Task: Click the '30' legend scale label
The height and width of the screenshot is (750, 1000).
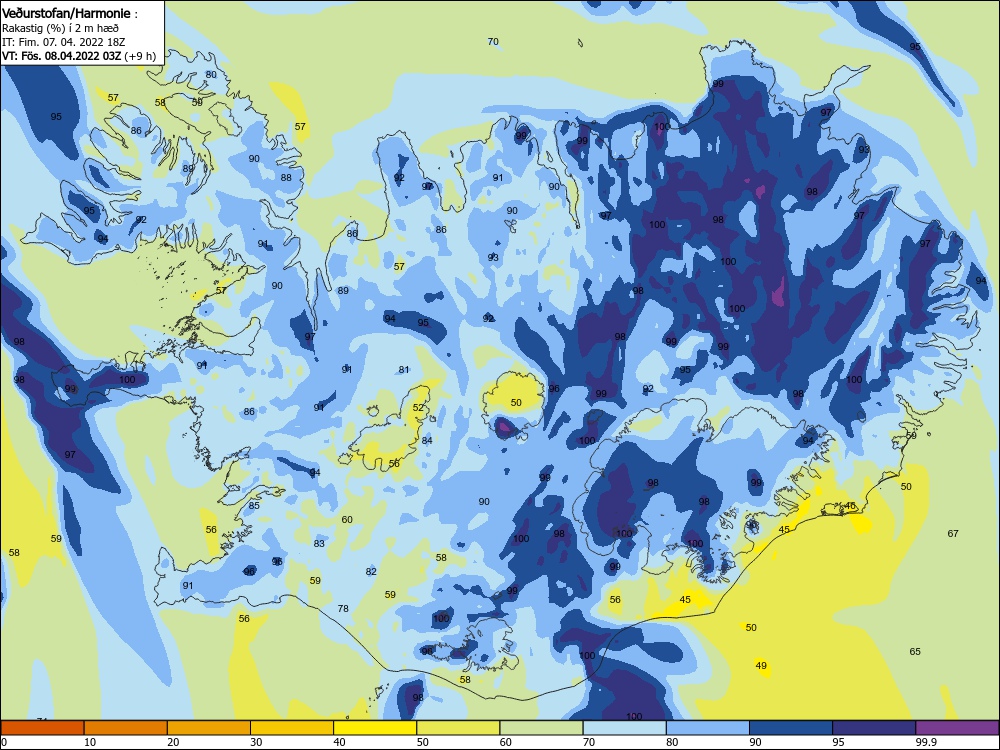Action: 256,742
